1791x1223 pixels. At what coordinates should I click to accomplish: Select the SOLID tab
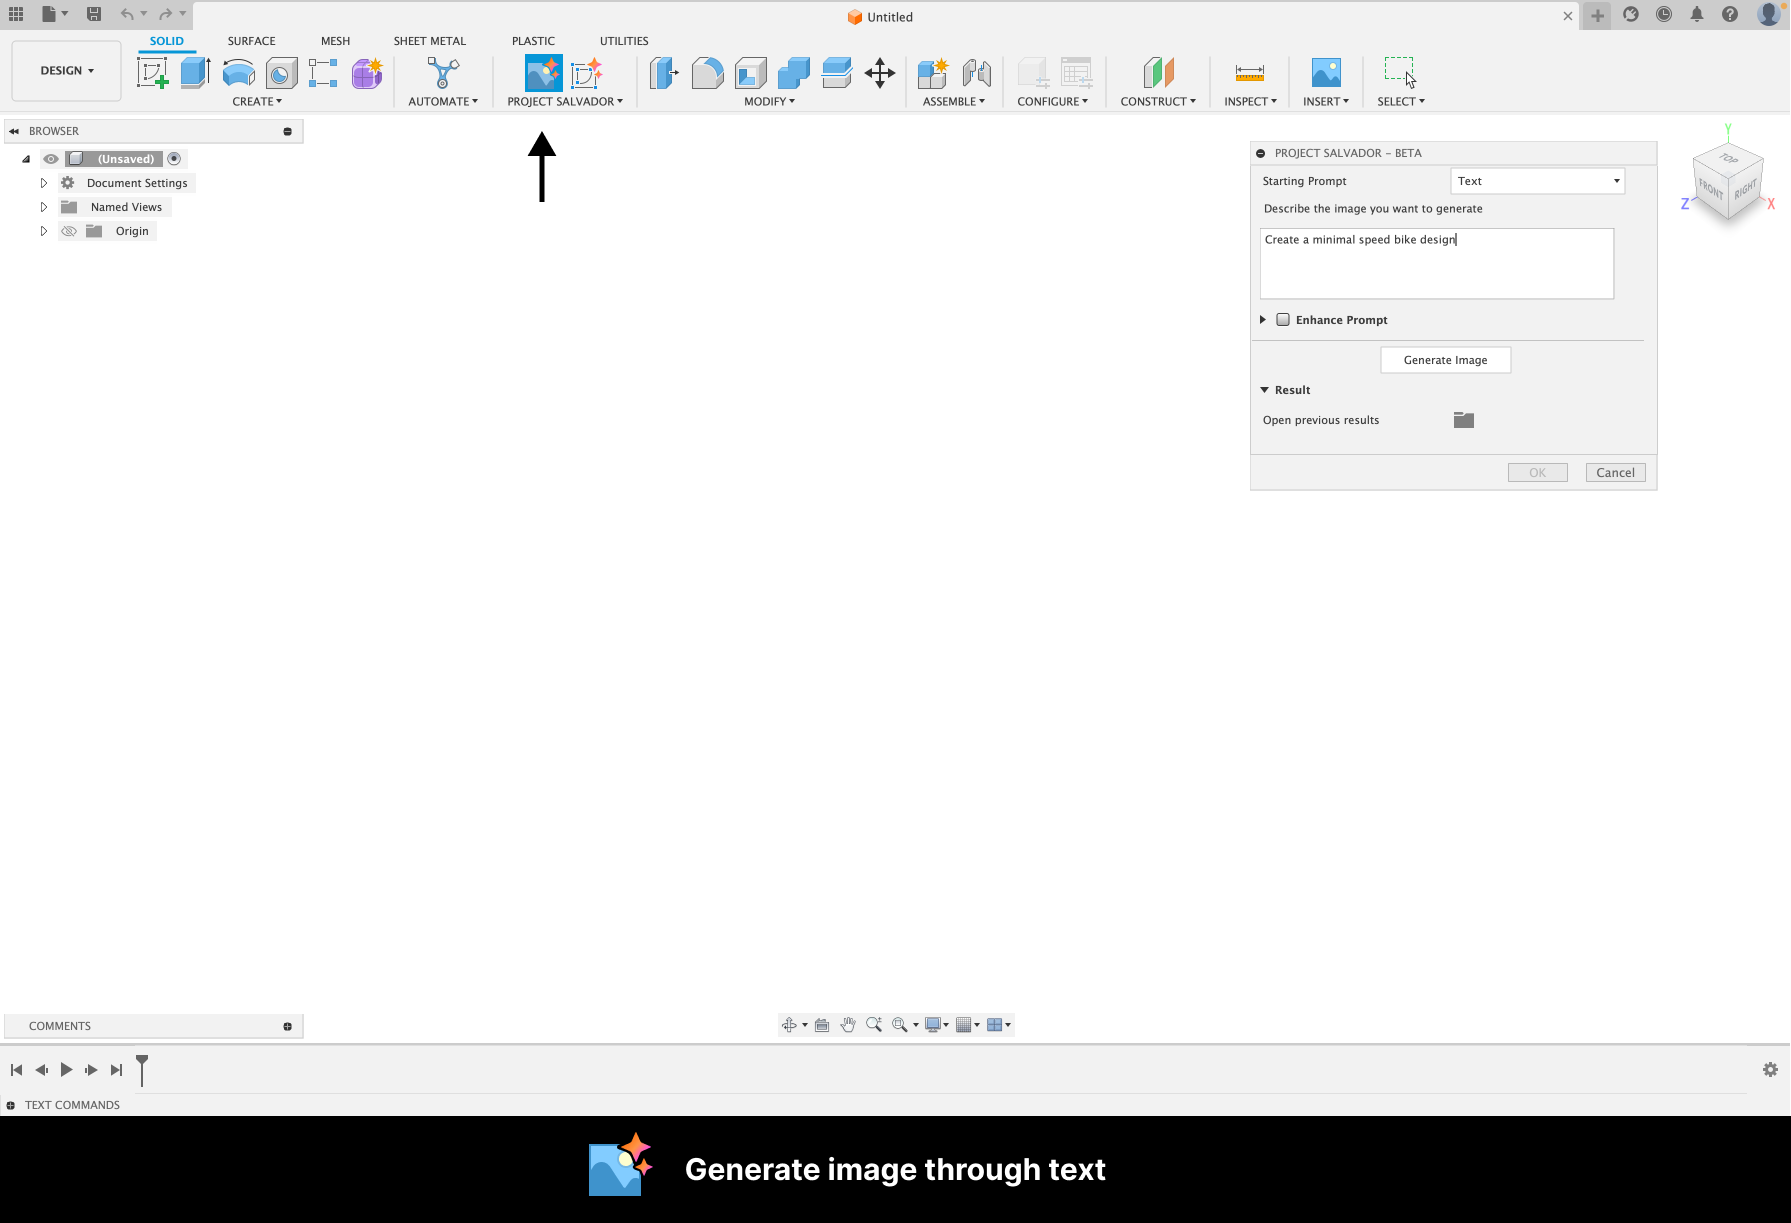pyautogui.click(x=167, y=41)
